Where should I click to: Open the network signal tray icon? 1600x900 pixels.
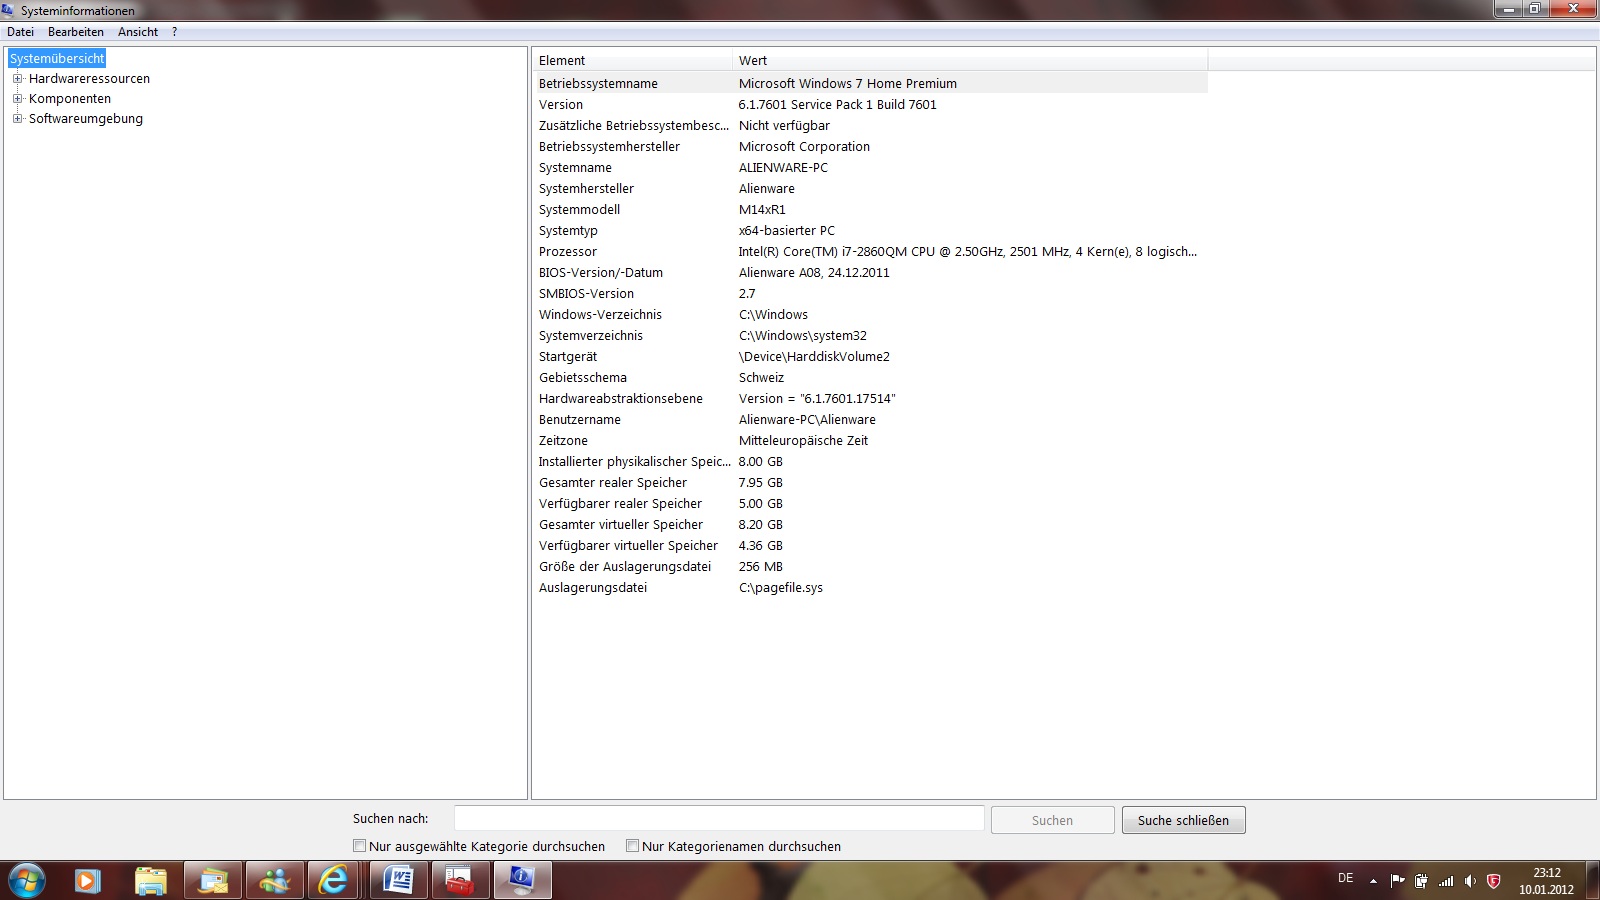tap(1446, 881)
